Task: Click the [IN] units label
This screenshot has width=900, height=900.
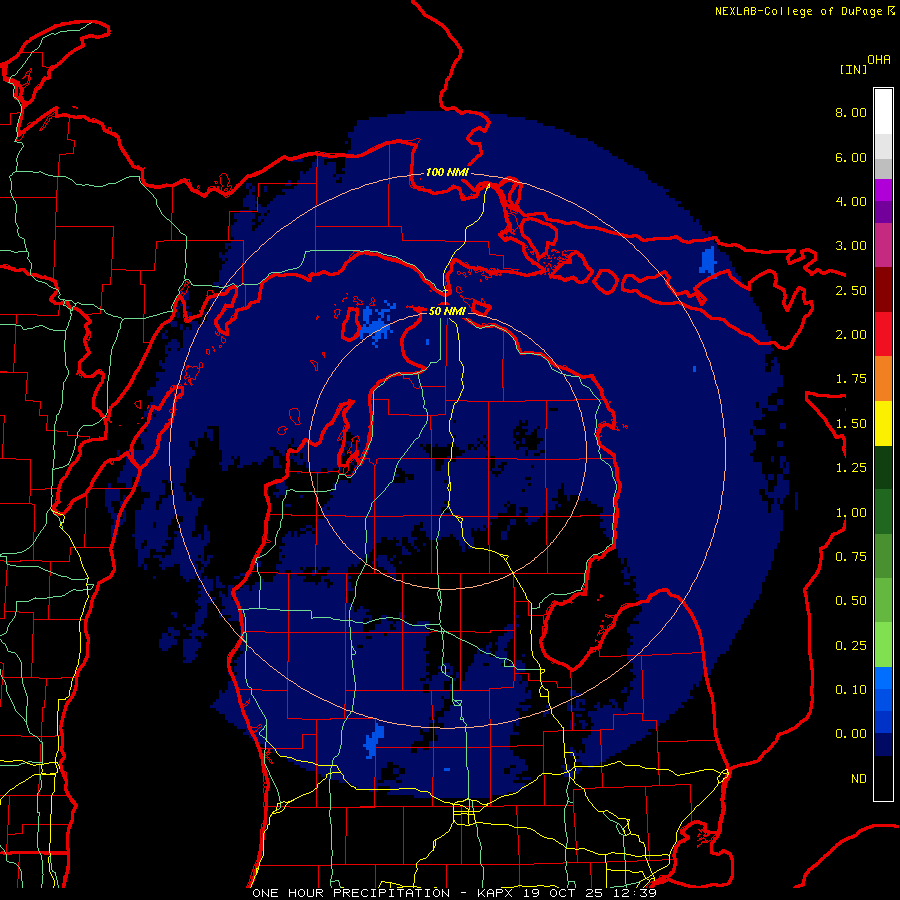Action: tap(853, 69)
